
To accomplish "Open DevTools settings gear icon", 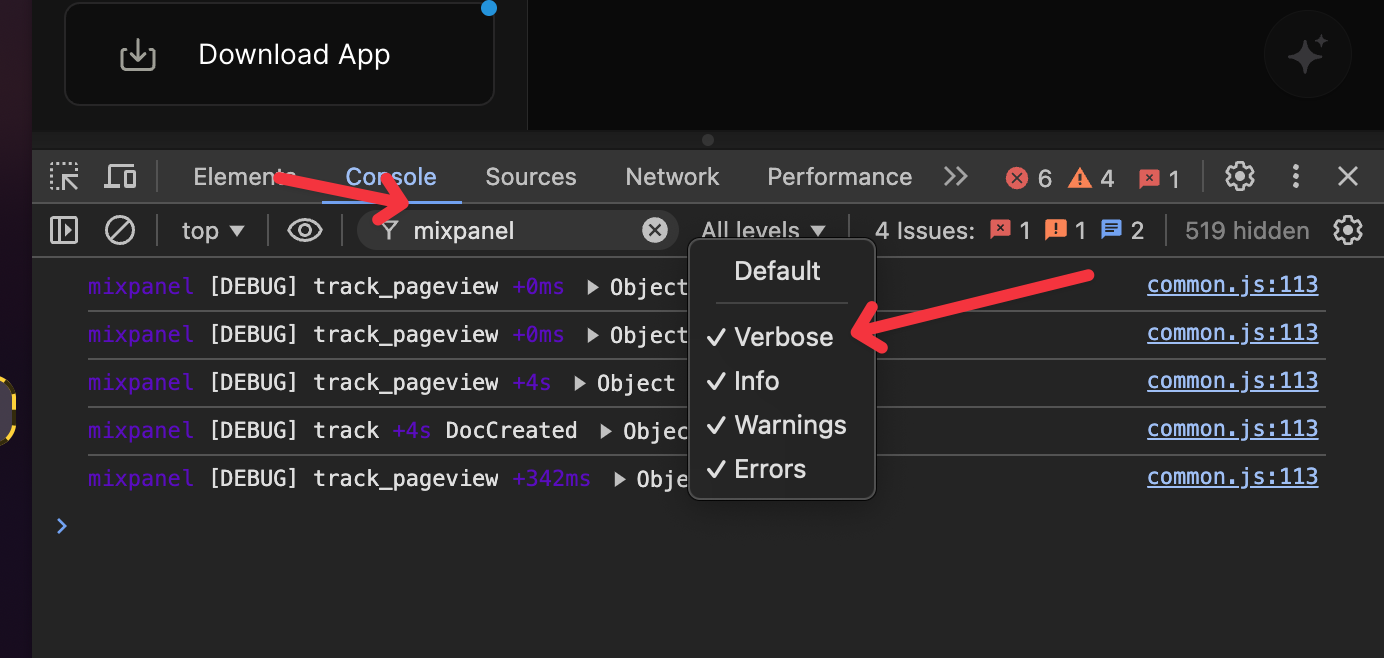I will tap(1240, 177).
